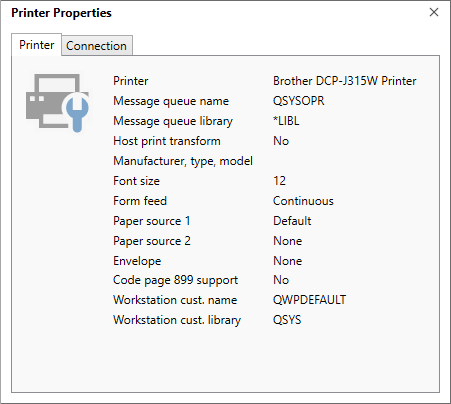The image size is (451, 404).
Task: Click Paper source 2 None value
Action: point(287,241)
